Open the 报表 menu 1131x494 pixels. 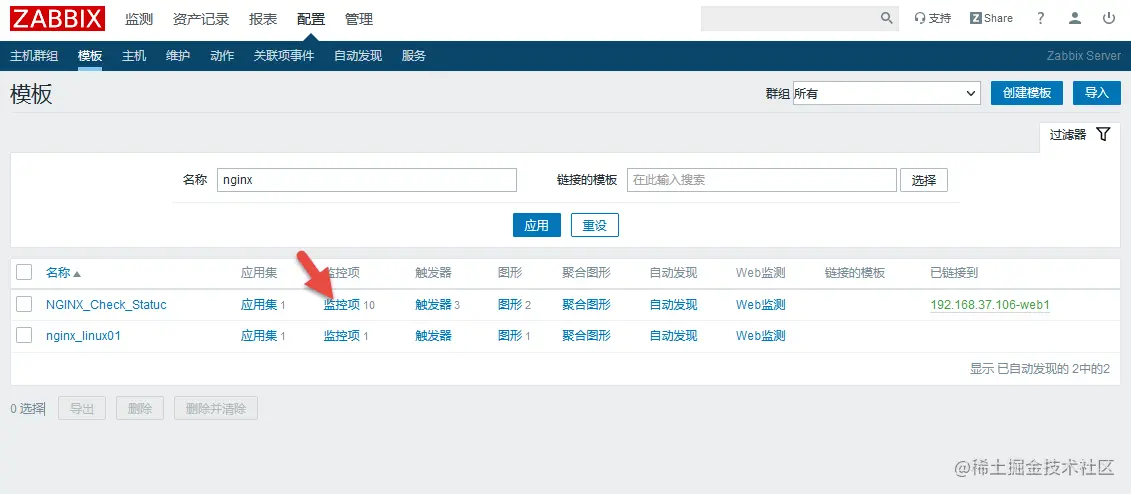[x=263, y=19]
